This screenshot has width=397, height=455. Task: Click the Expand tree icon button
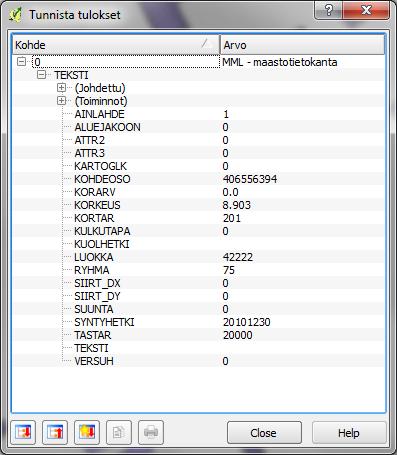tap(23, 433)
